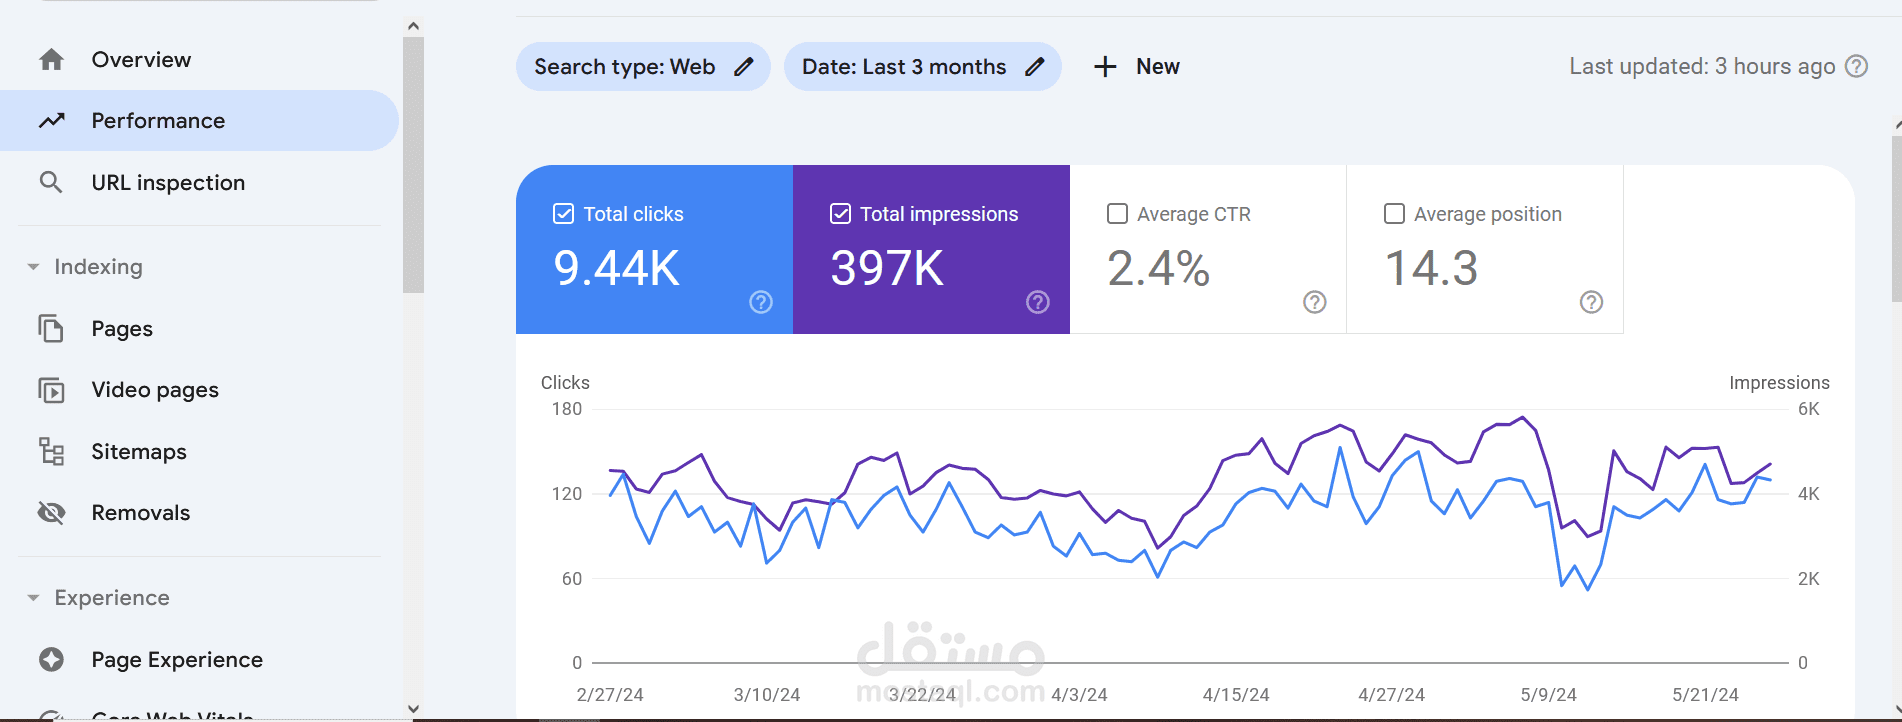1902x722 pixels.
Task: Uncheck the Total impressions checkbox
Action: (841, 214)
